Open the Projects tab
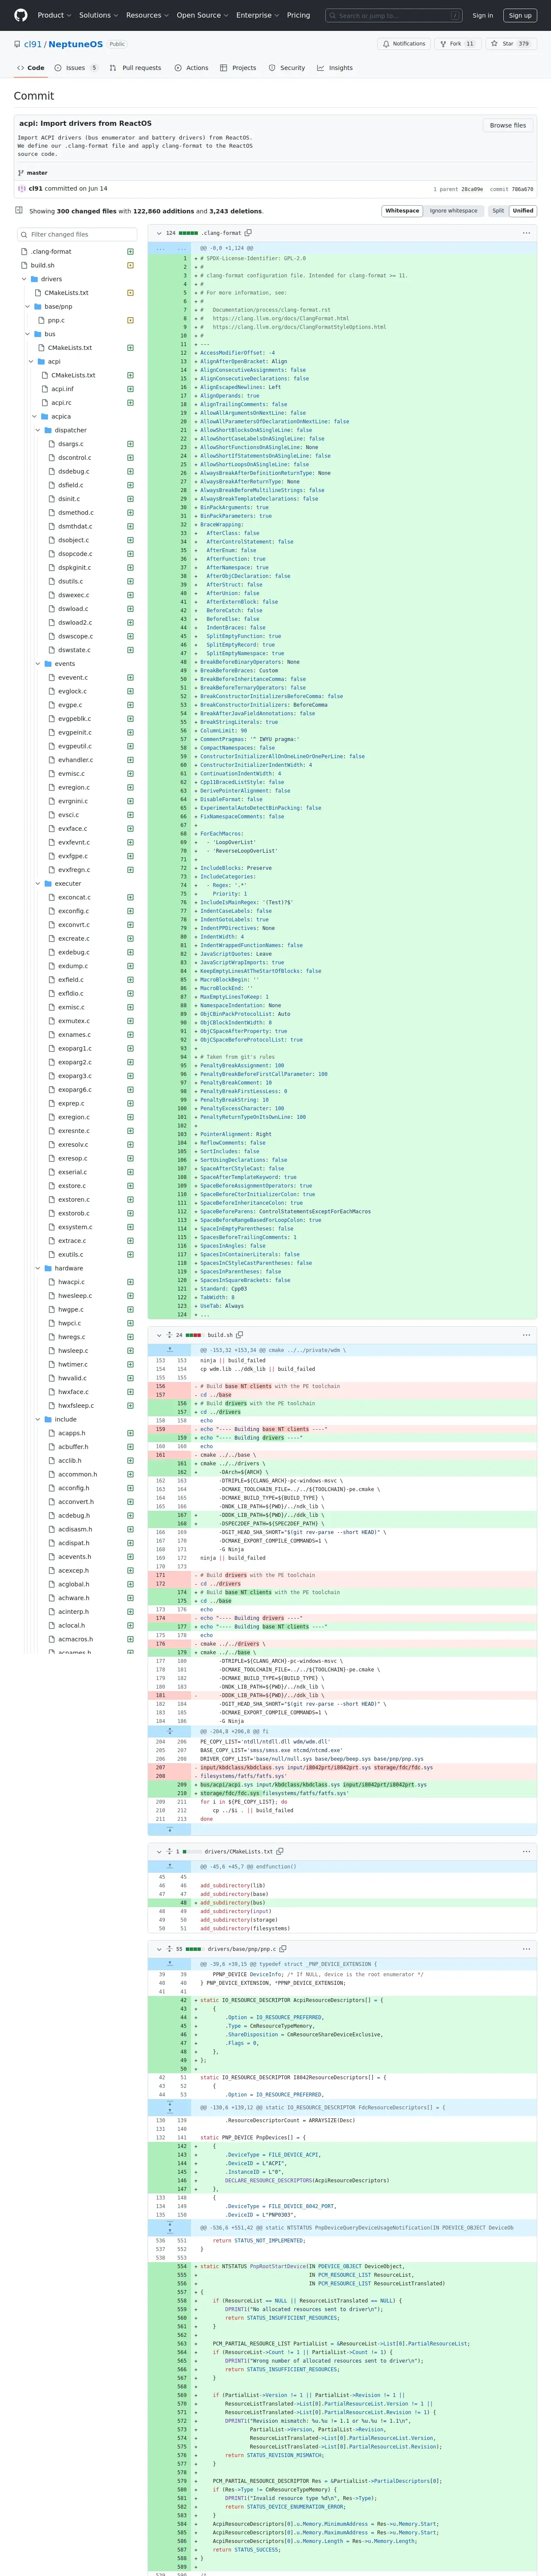The height and width of the screenshot is (2576, 551). [238, 68]
